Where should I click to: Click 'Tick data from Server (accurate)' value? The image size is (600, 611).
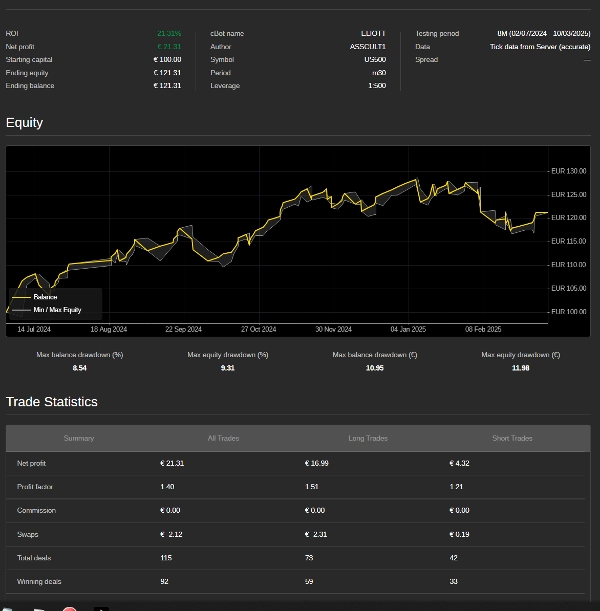click(x=540, y=47)
